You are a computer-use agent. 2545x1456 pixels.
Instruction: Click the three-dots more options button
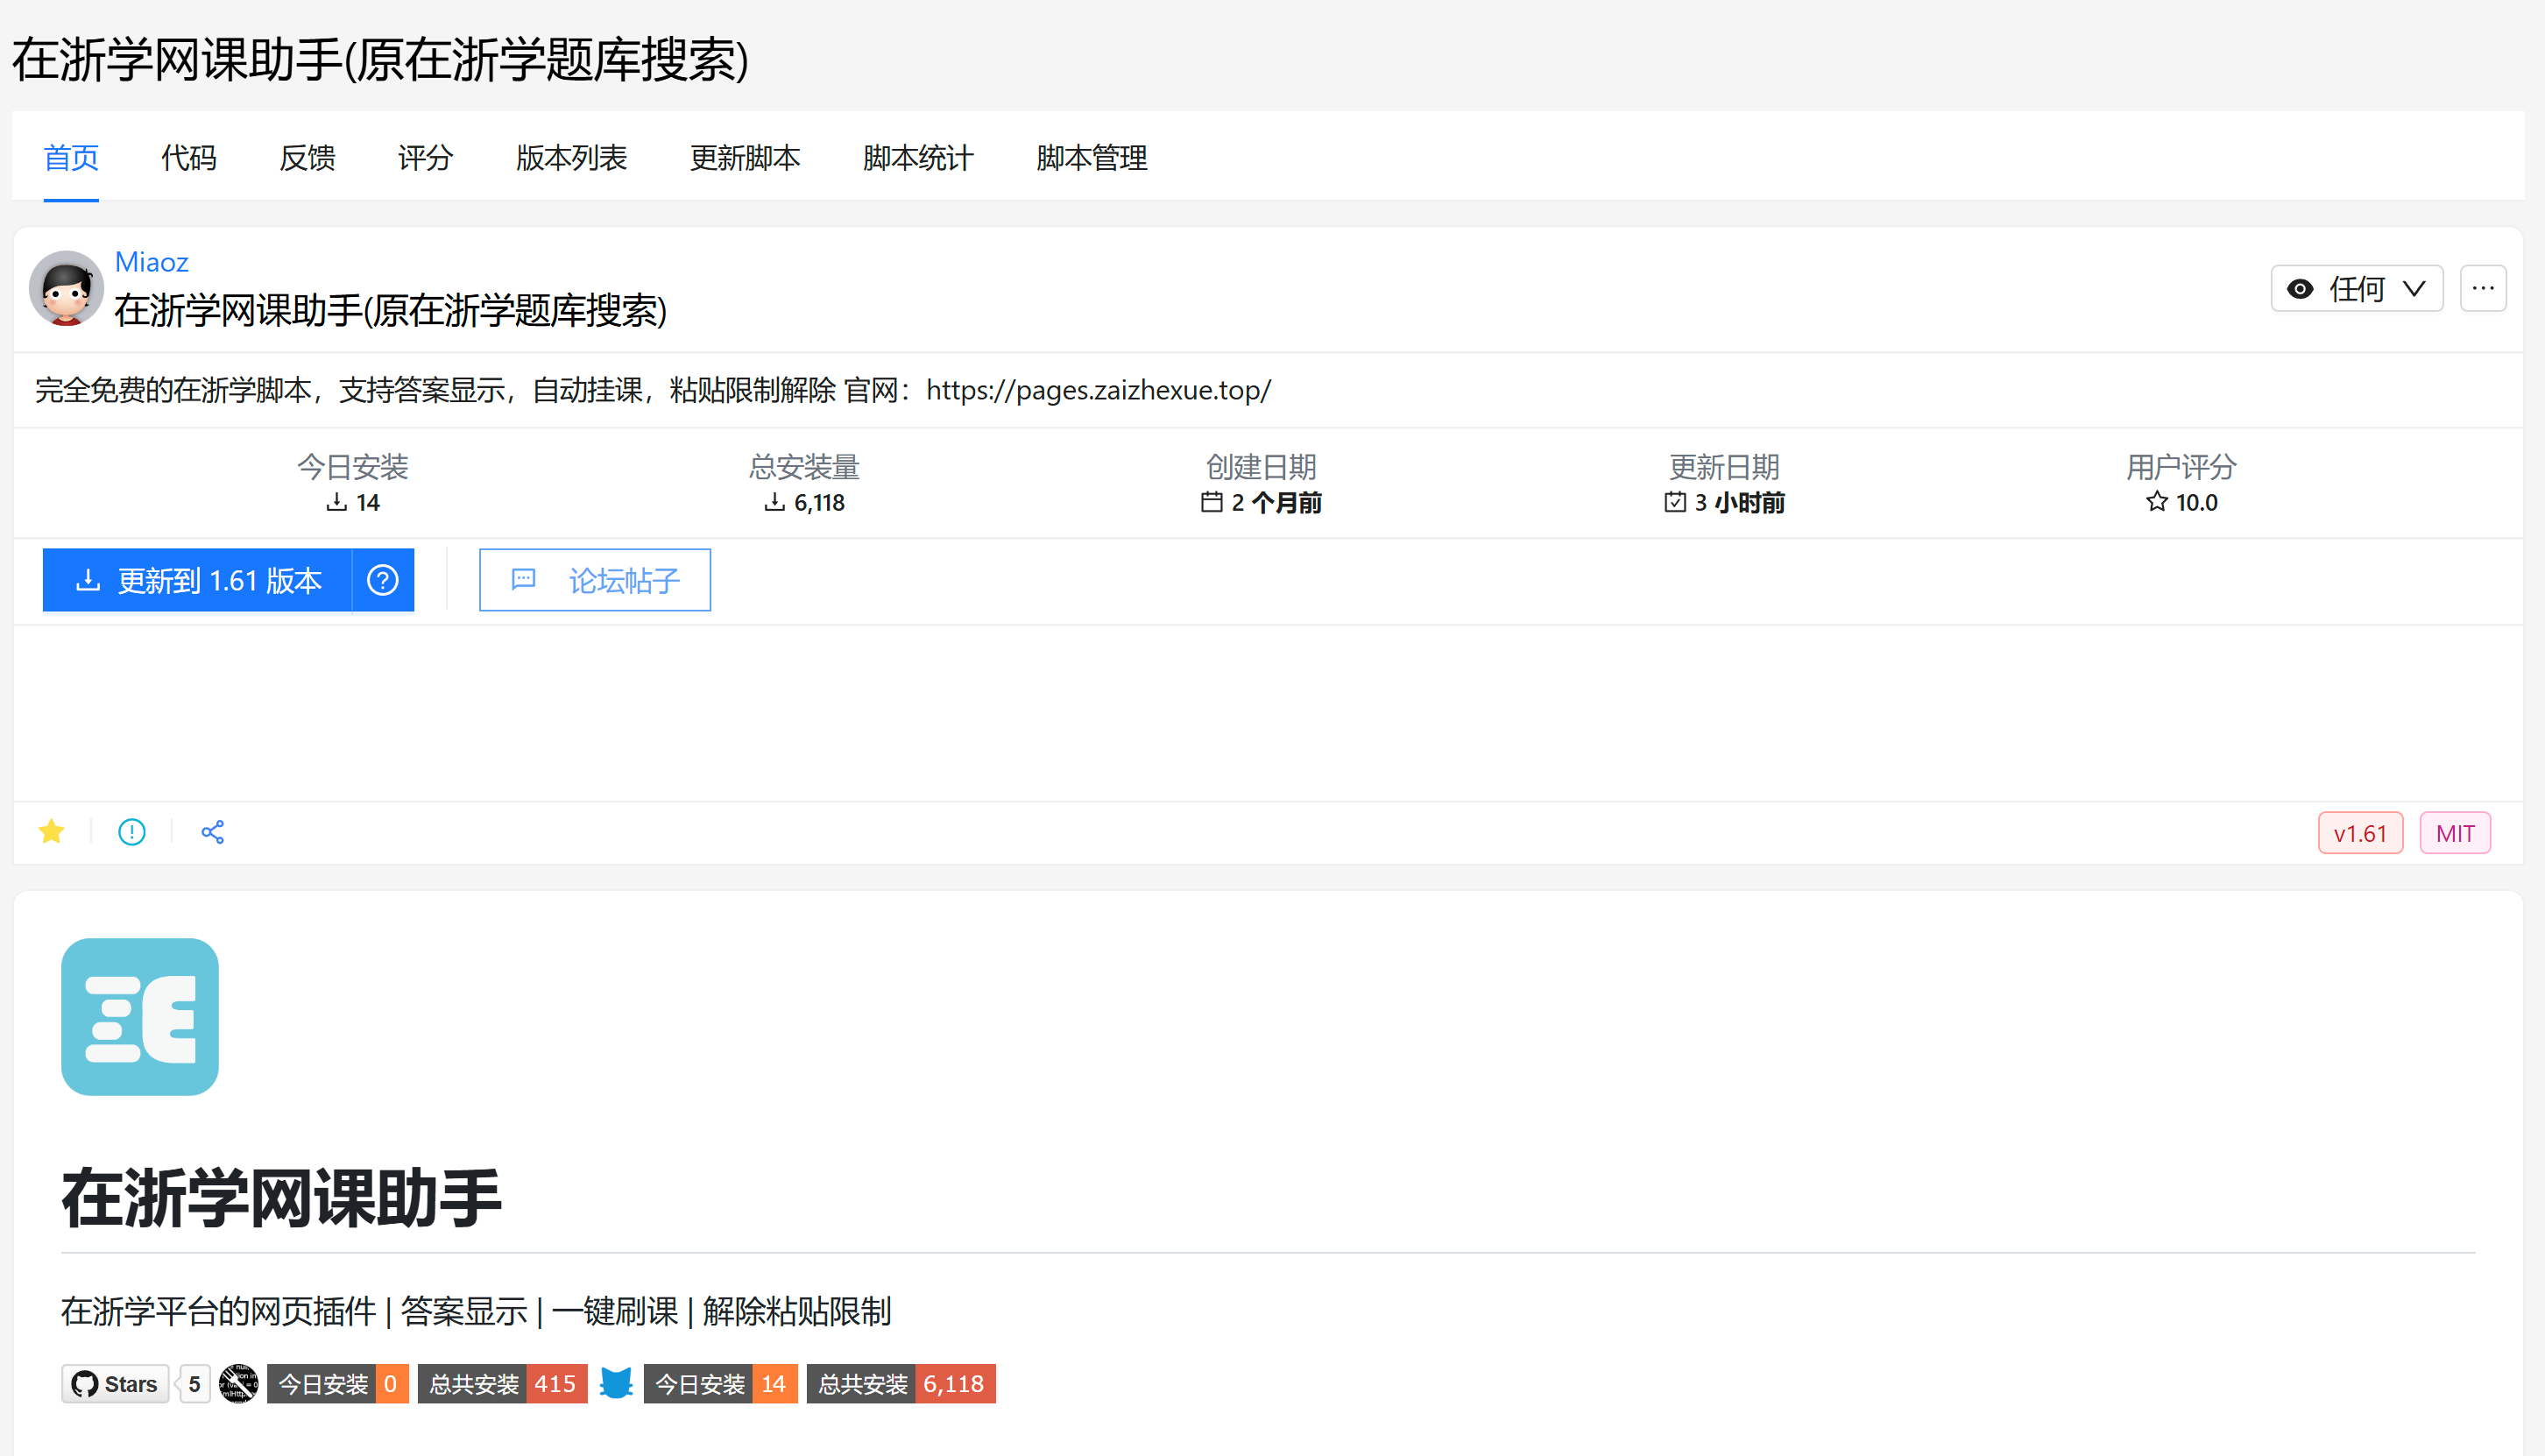2483,289
